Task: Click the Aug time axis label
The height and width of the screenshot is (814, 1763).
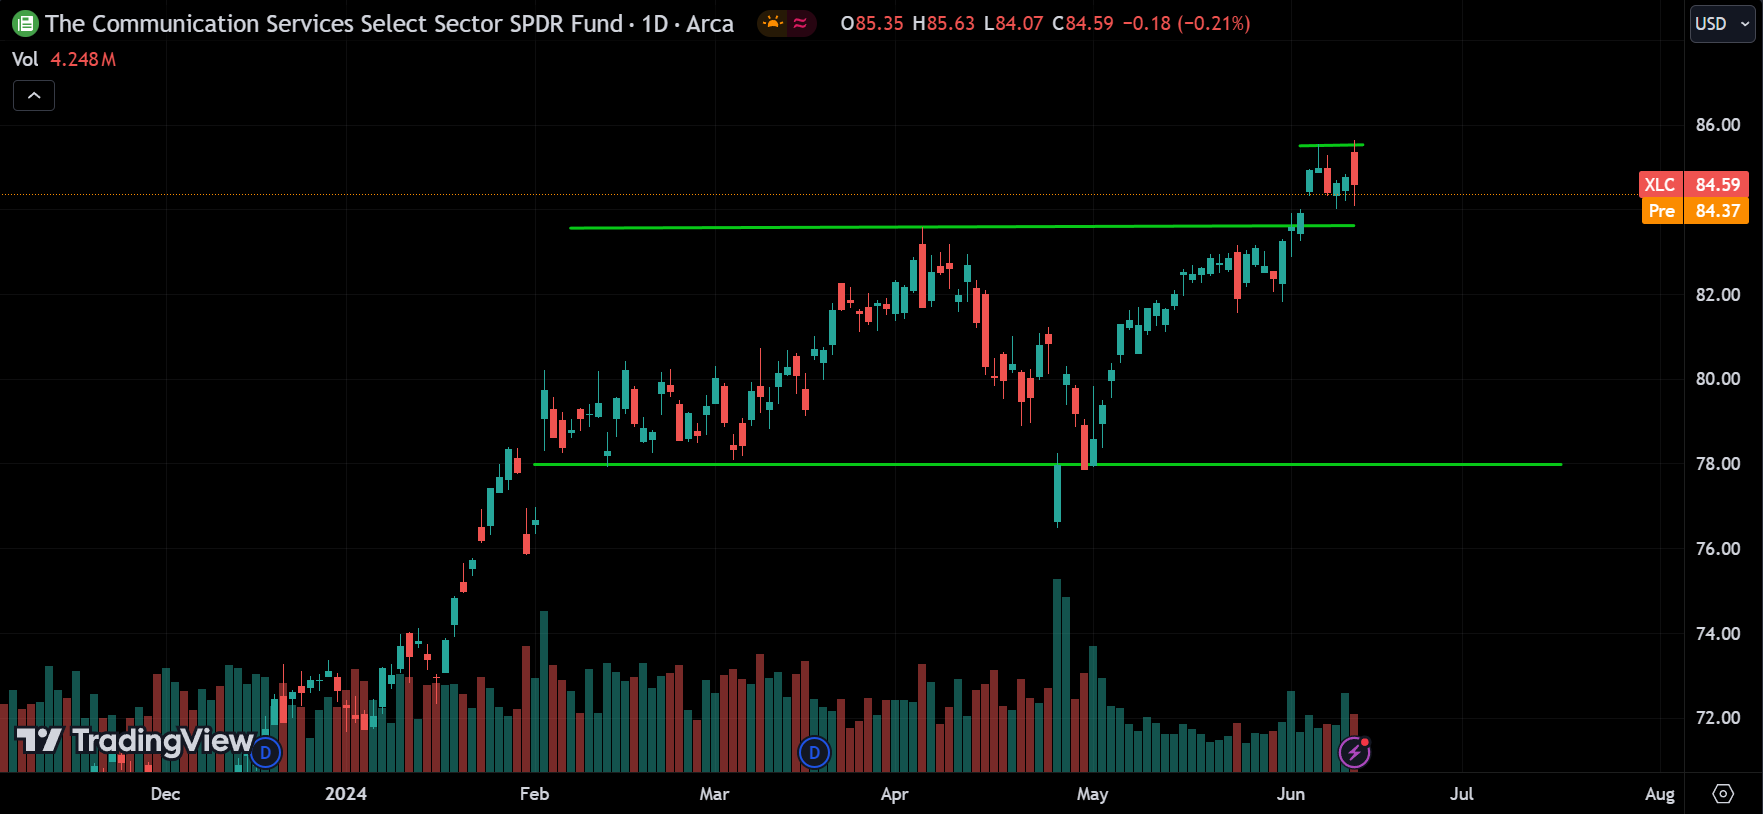Action: pyautogui.click(x=1660, y=794)
